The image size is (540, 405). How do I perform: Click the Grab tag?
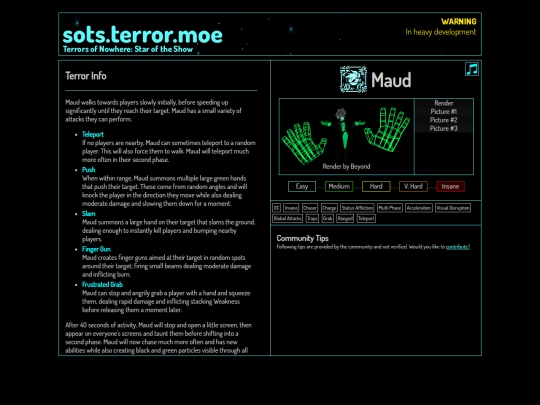click(328, 218)
